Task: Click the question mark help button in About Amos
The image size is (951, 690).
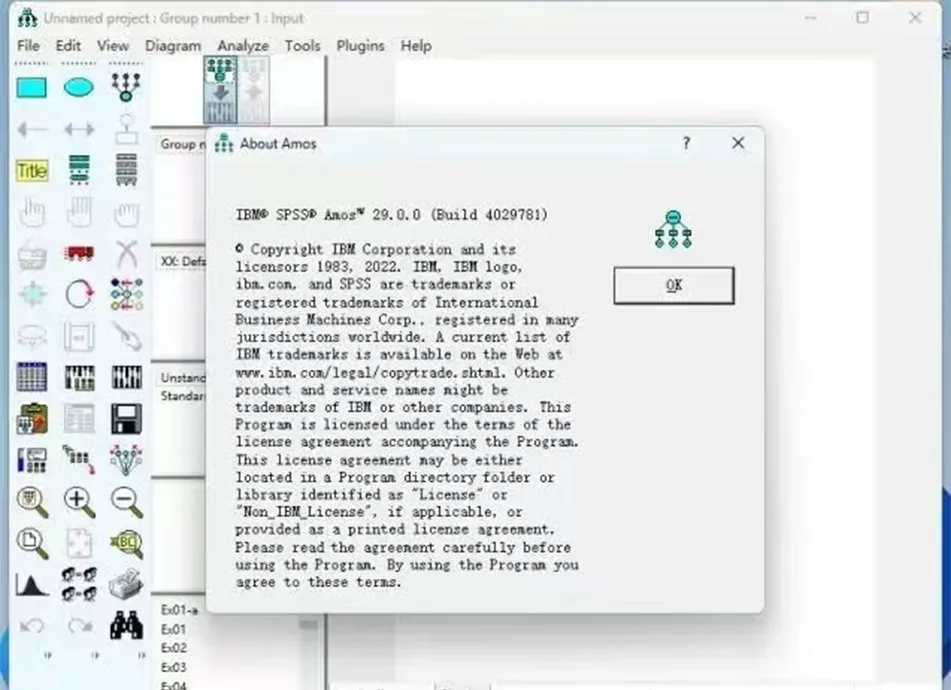Action: click(x=686, y=143)
